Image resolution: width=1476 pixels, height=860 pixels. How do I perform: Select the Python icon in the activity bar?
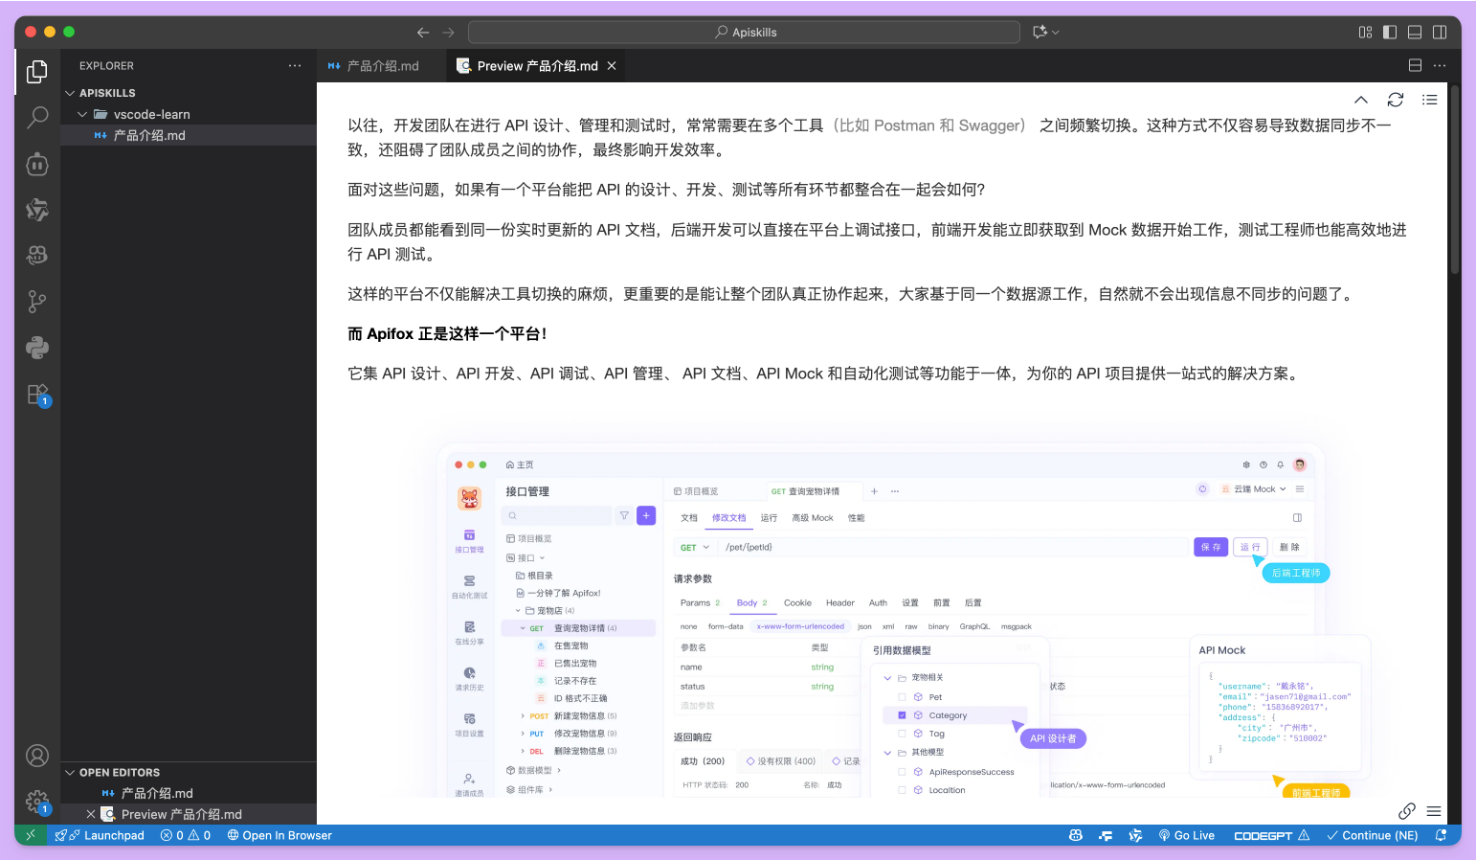37,347
